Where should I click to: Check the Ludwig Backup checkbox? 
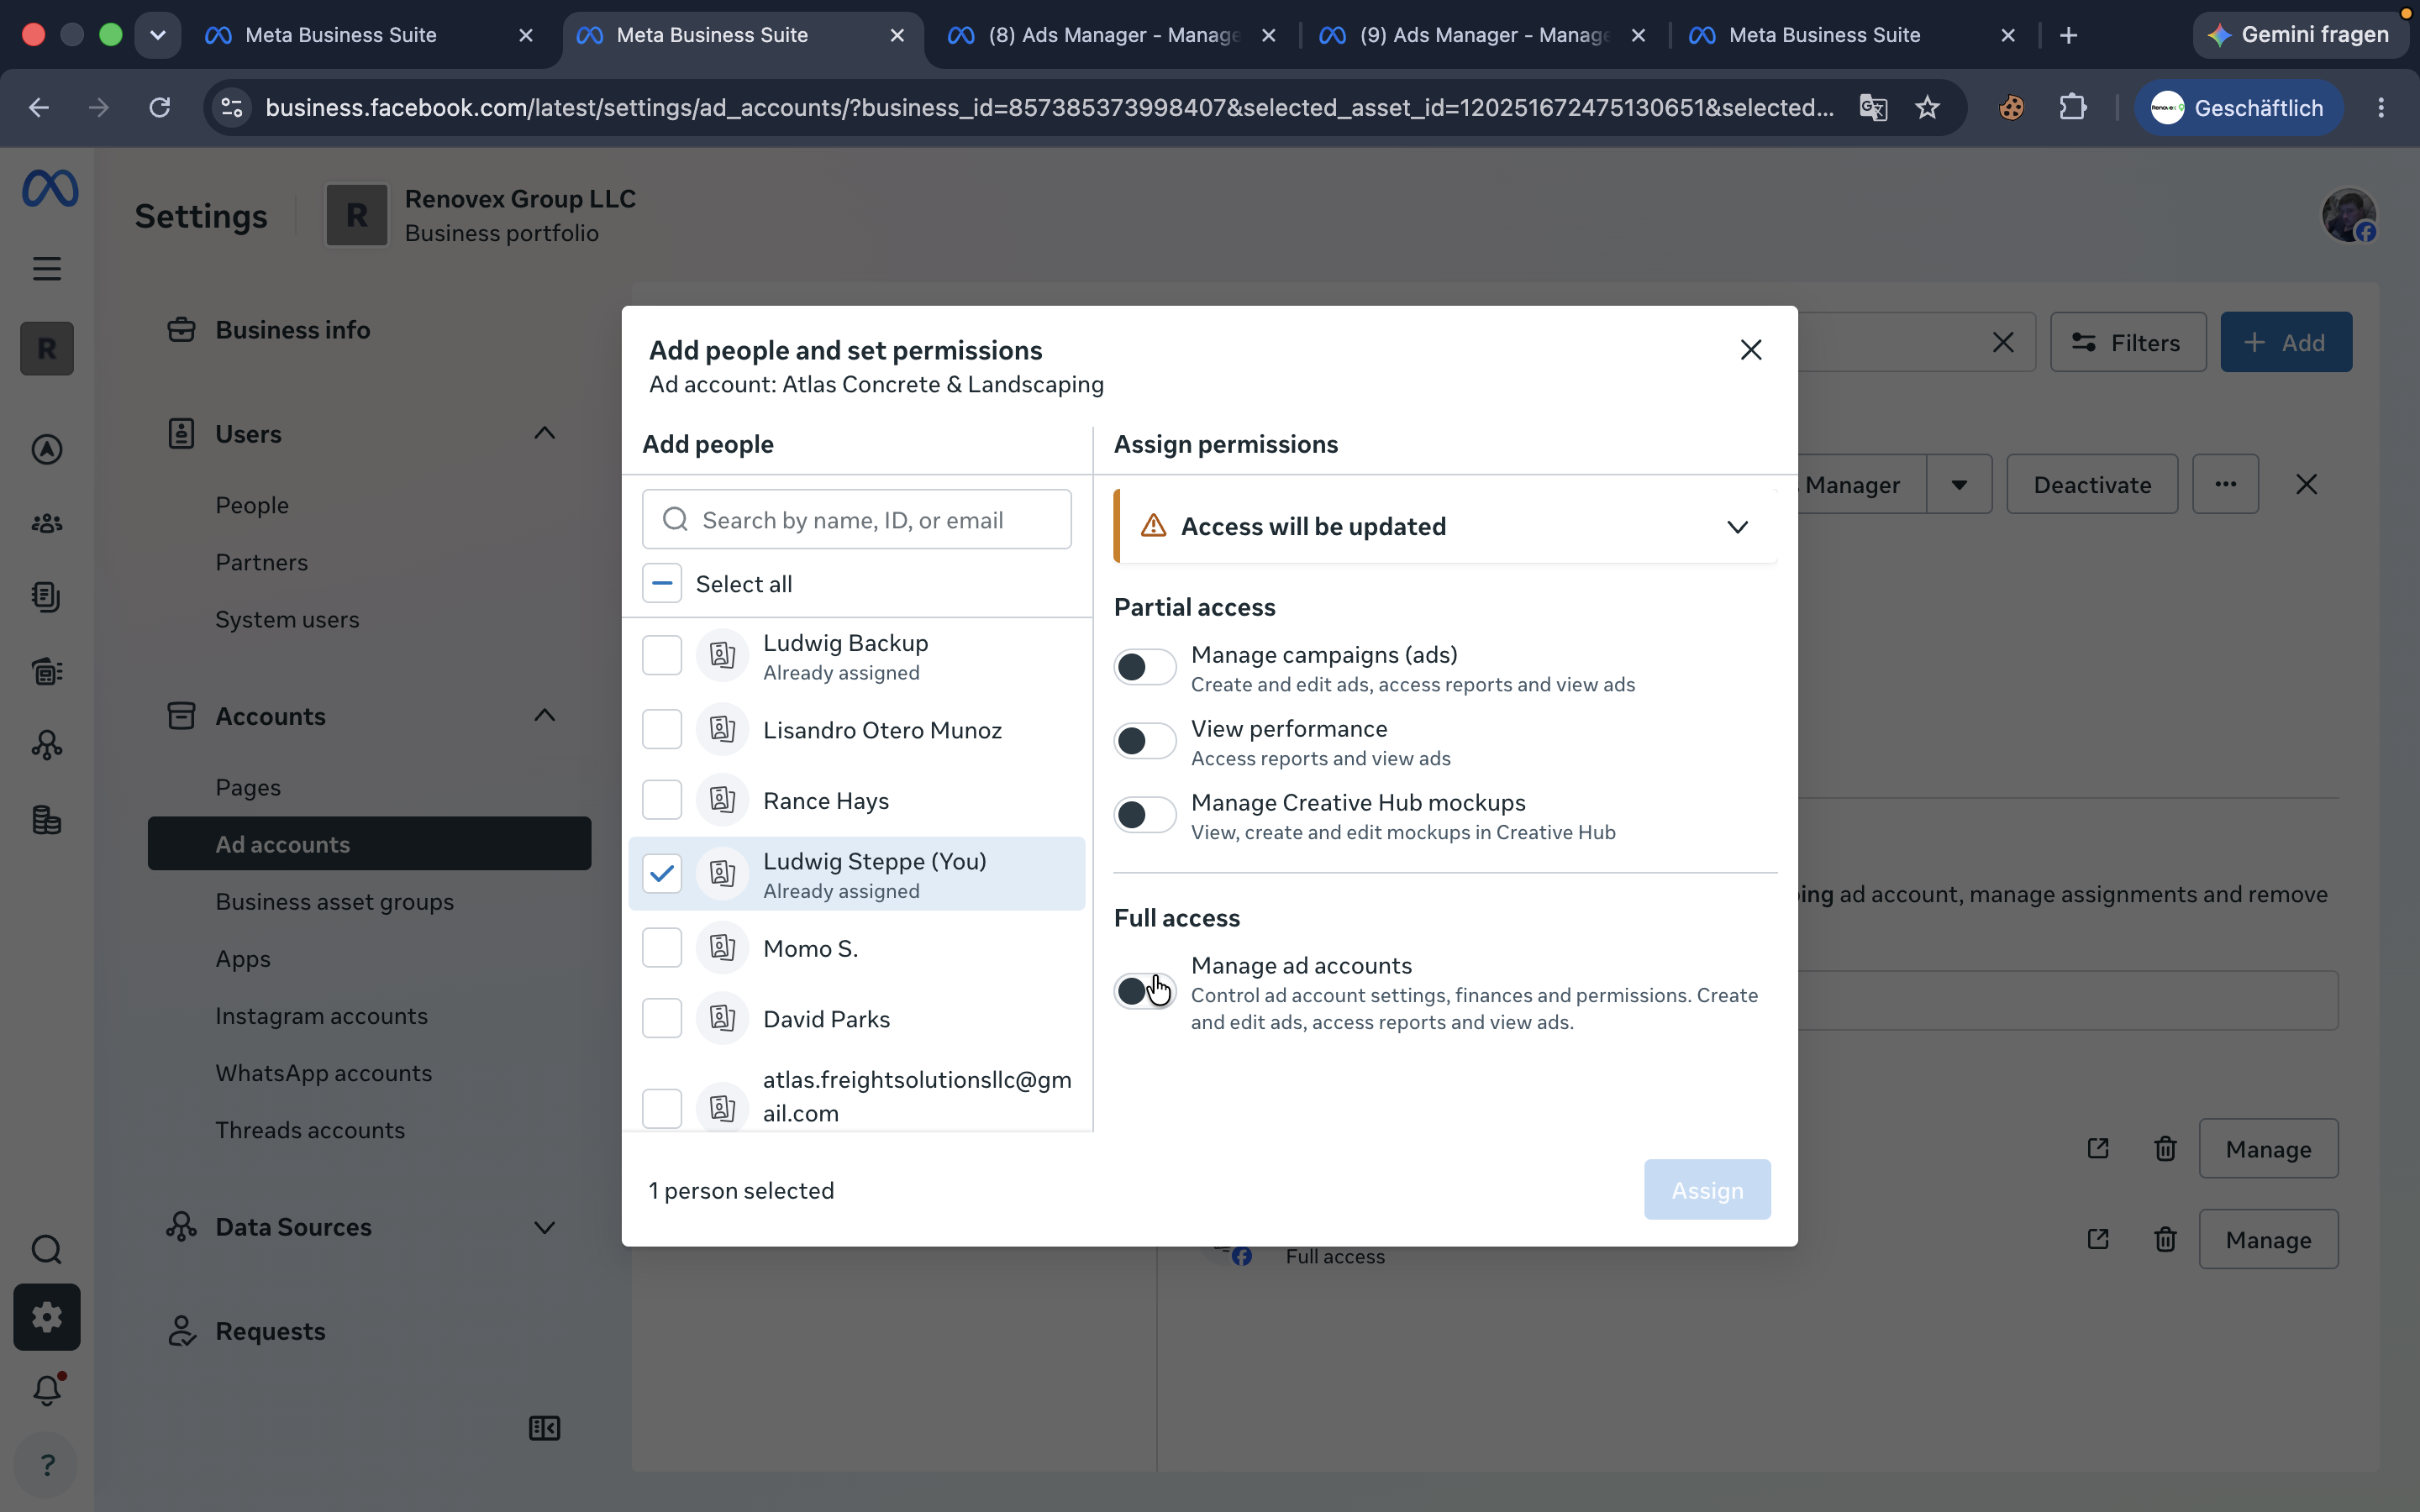coord(662,656)
